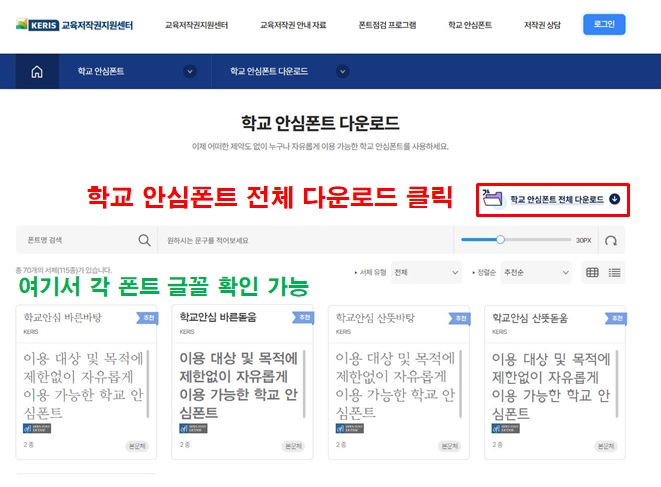Click the 학교안심 바른바탕 preview text
The width and height of the screenshot is (661, 487).
click(83, 385)
